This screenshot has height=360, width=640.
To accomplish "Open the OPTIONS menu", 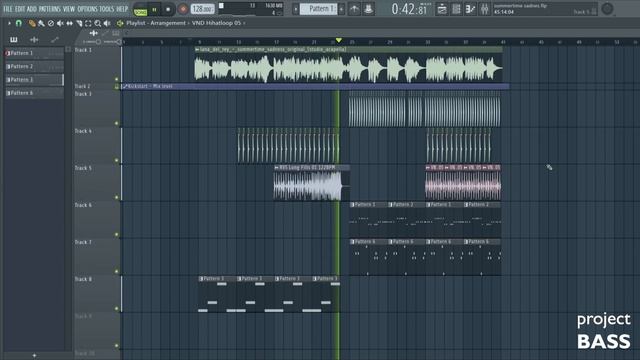I will pyautogui.click(x=87, y=9).
